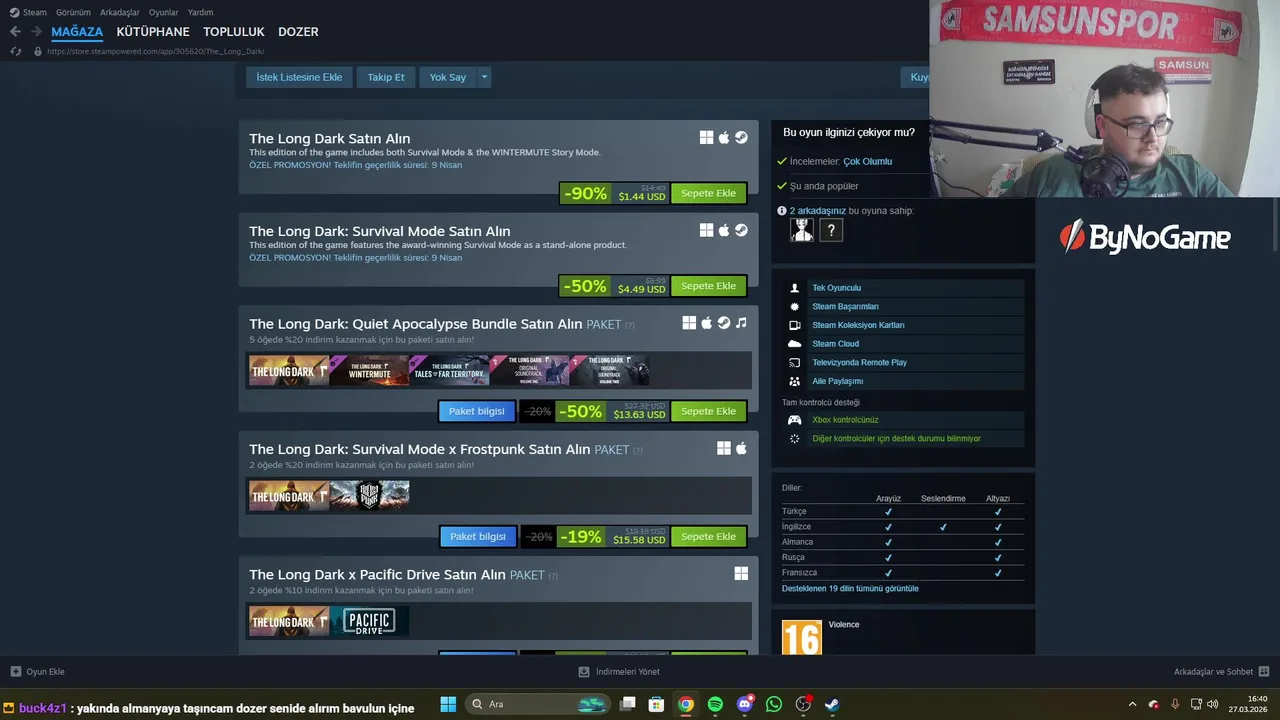Screen dimensions: 1280x720
Task: Open the DOZER profile tab
Action: pyautogui.click(x=298, y=32)
